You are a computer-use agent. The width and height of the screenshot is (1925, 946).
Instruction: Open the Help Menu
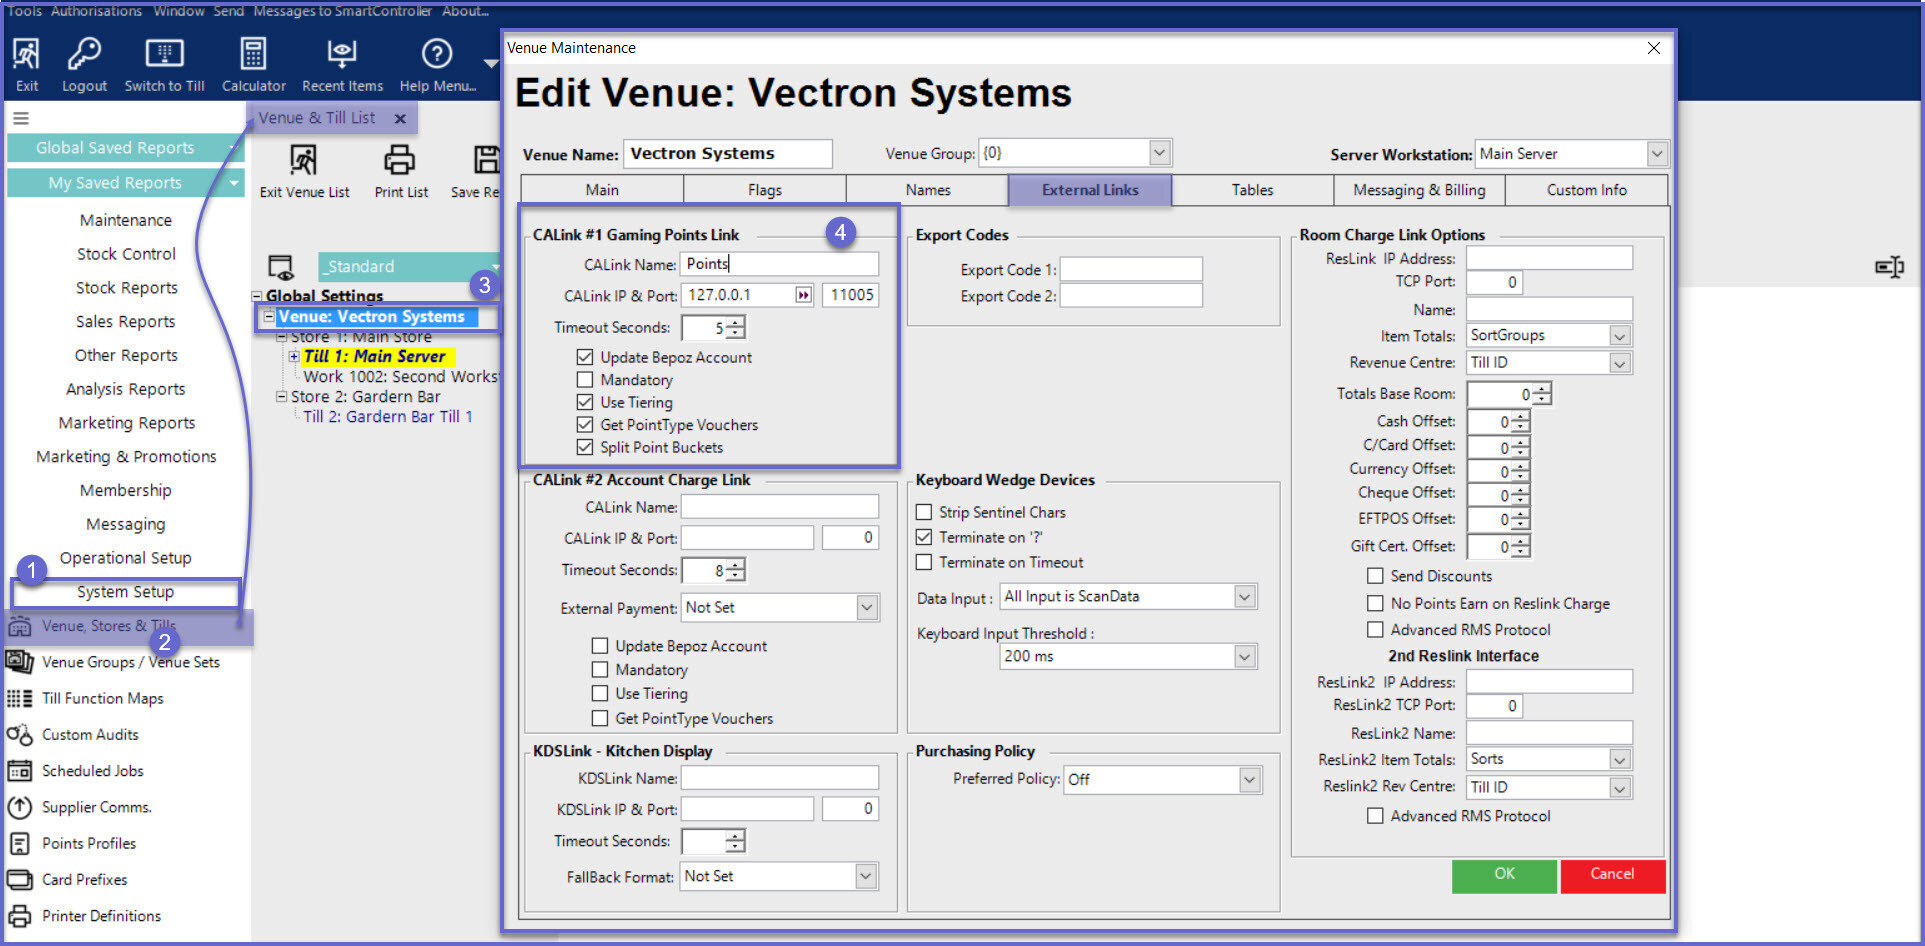tap(437, 64)
